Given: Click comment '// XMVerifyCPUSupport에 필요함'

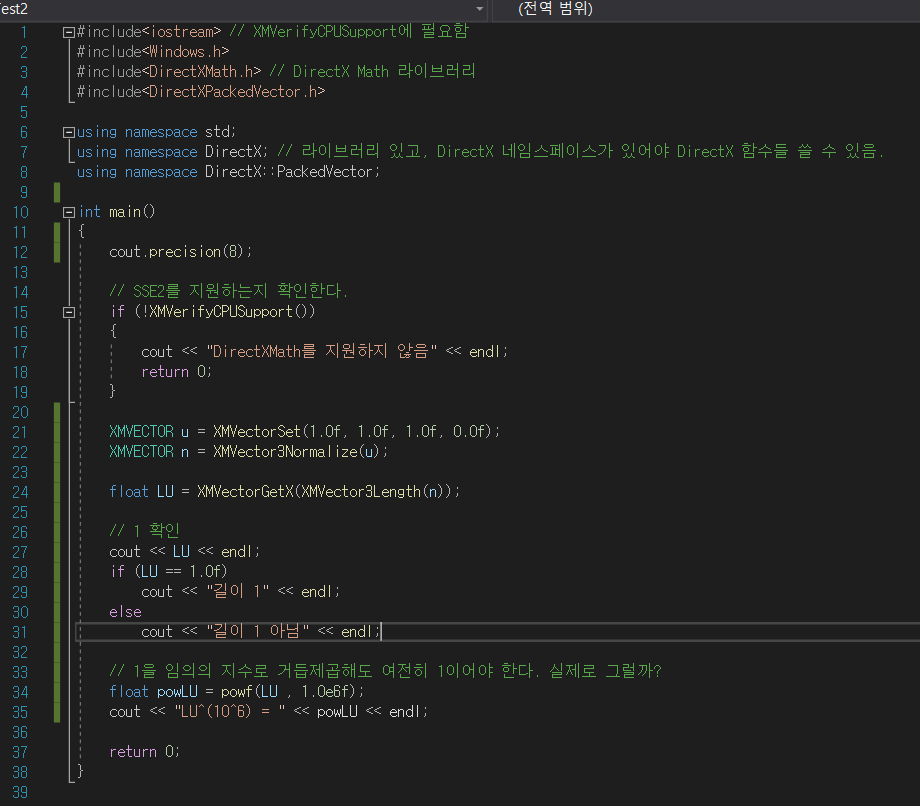Looking at the screenshot, I should click(x=349, y=32).
